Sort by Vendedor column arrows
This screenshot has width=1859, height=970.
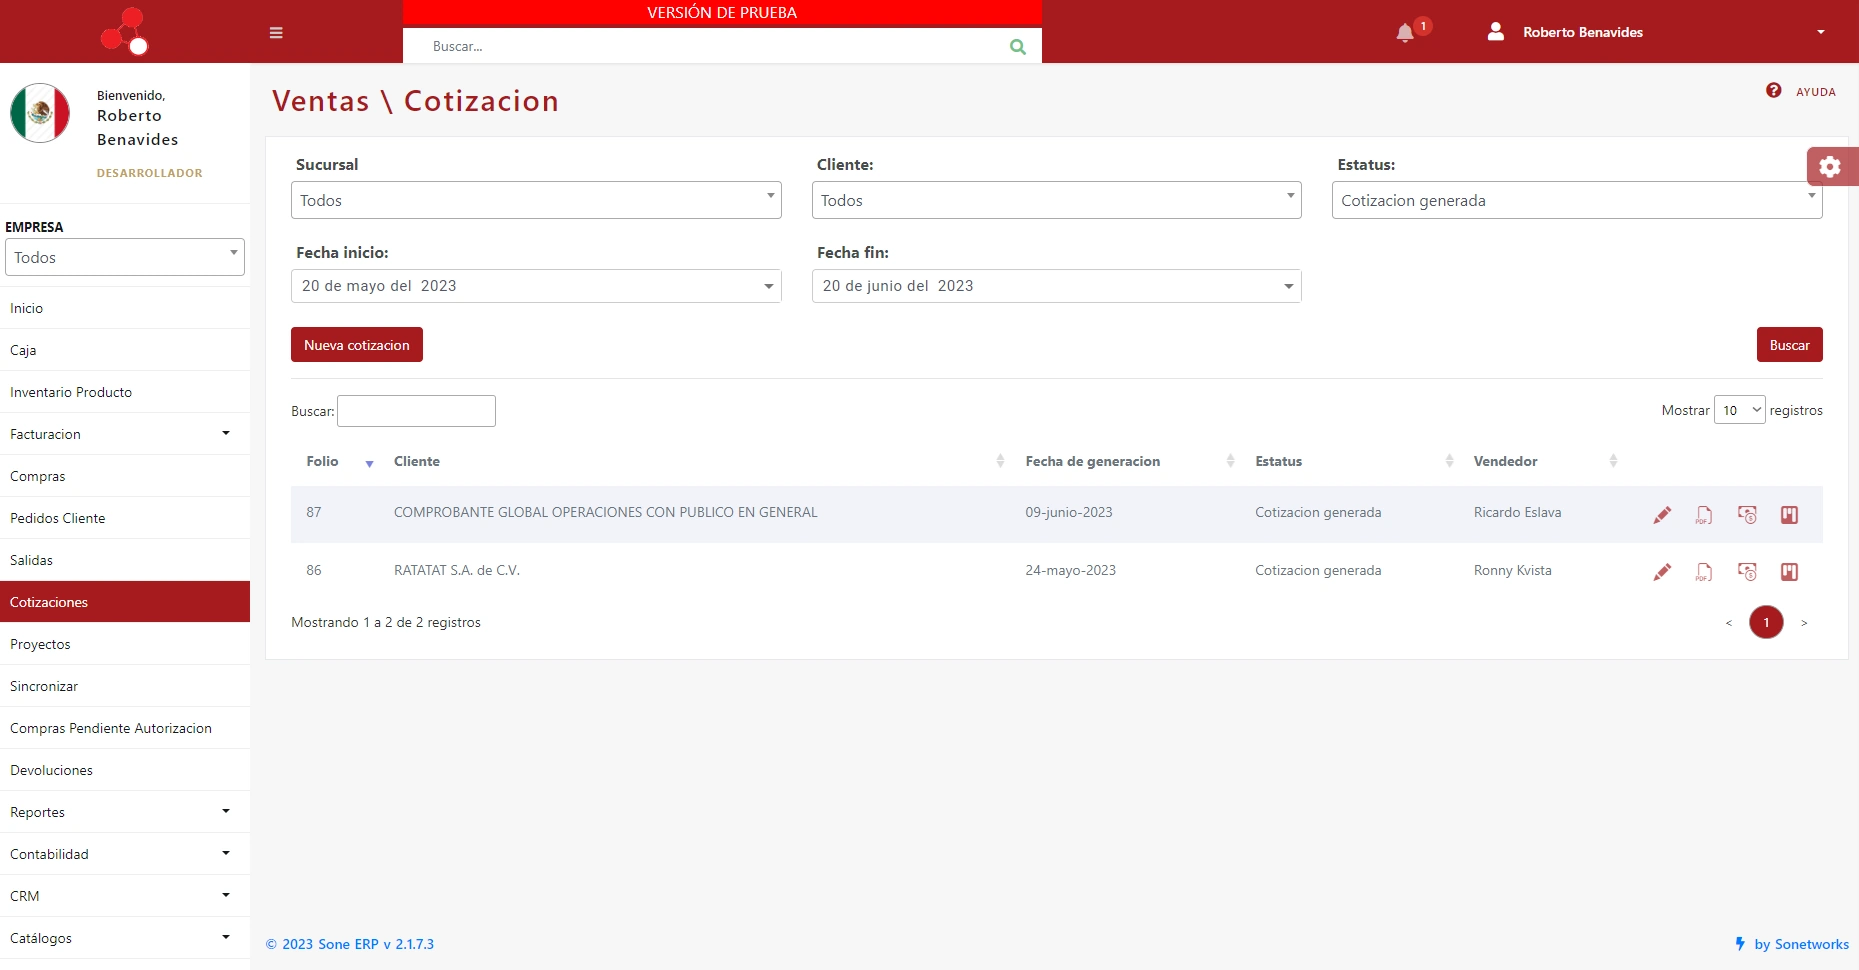1613,461
